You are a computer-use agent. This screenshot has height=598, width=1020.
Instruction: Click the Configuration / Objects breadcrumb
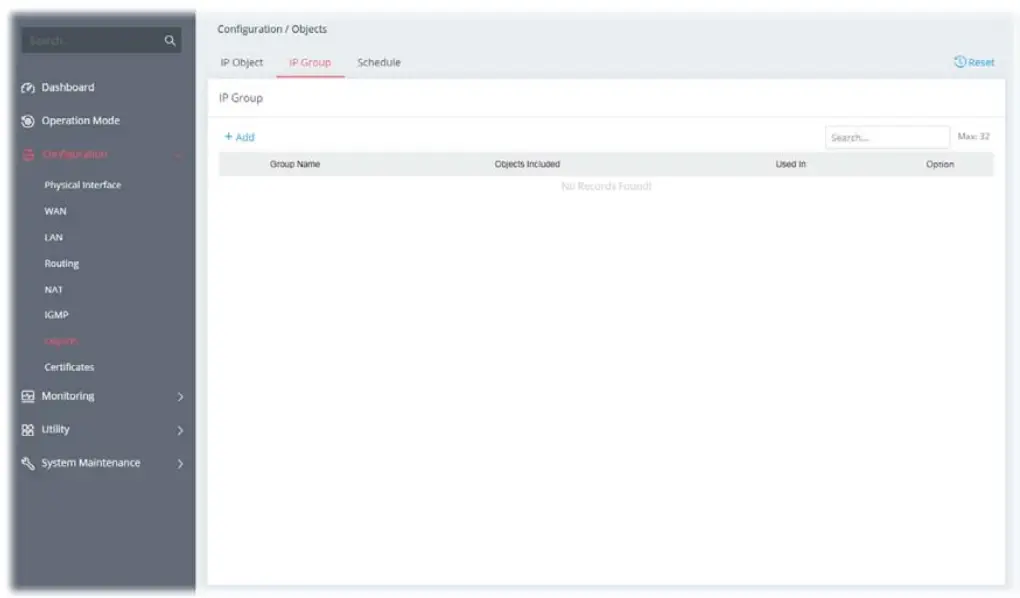(272, 29)
